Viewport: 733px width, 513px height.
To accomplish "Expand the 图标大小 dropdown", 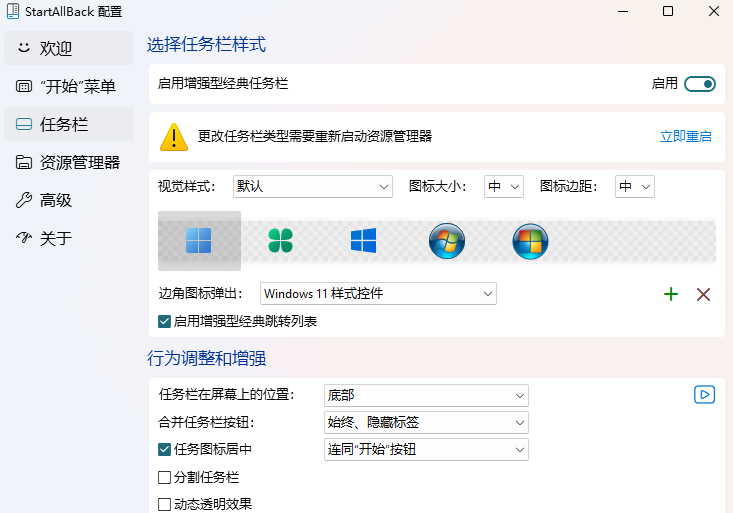I will click(x=504, y=187).
